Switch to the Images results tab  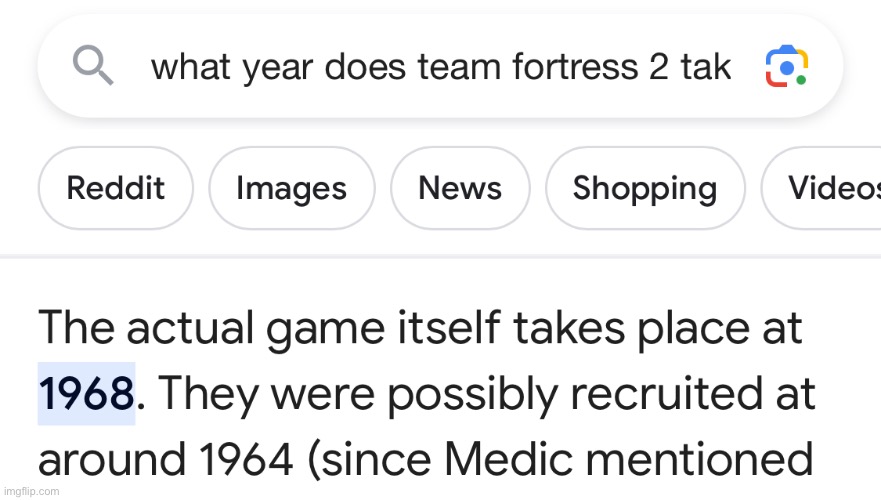pos(292,188)
